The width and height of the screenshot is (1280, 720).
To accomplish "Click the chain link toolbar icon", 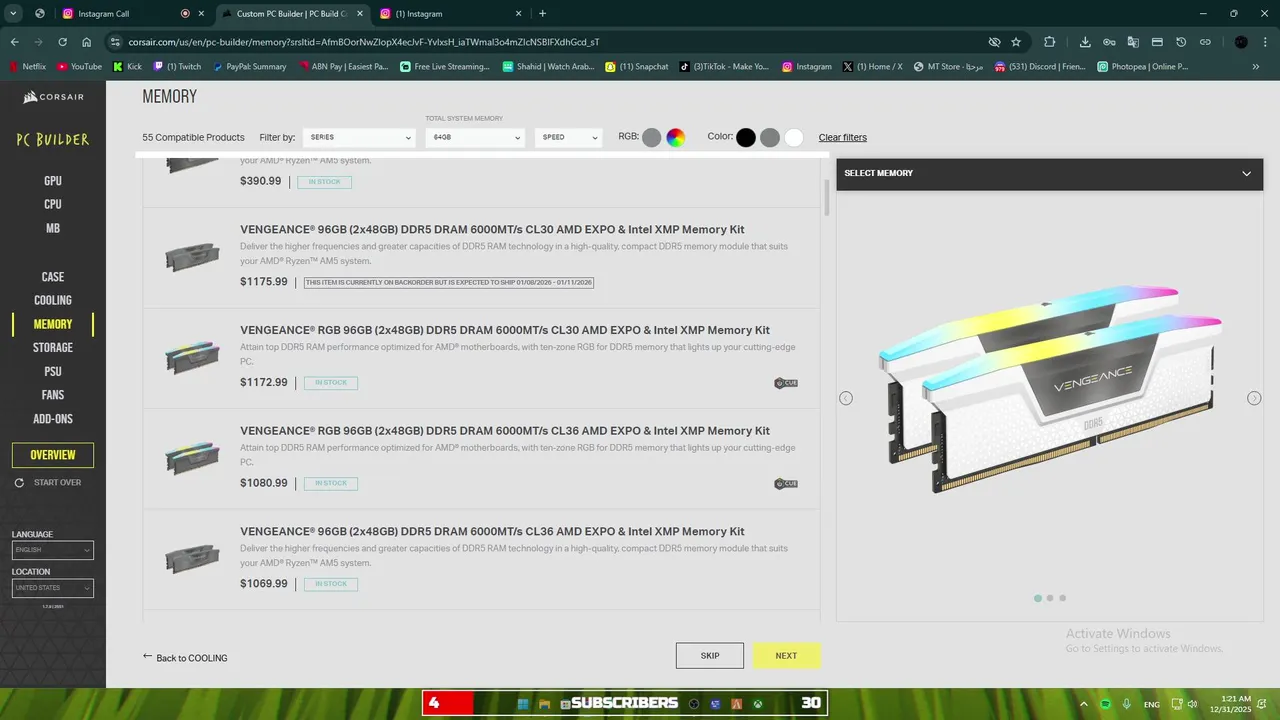I will click(1205, 42).
